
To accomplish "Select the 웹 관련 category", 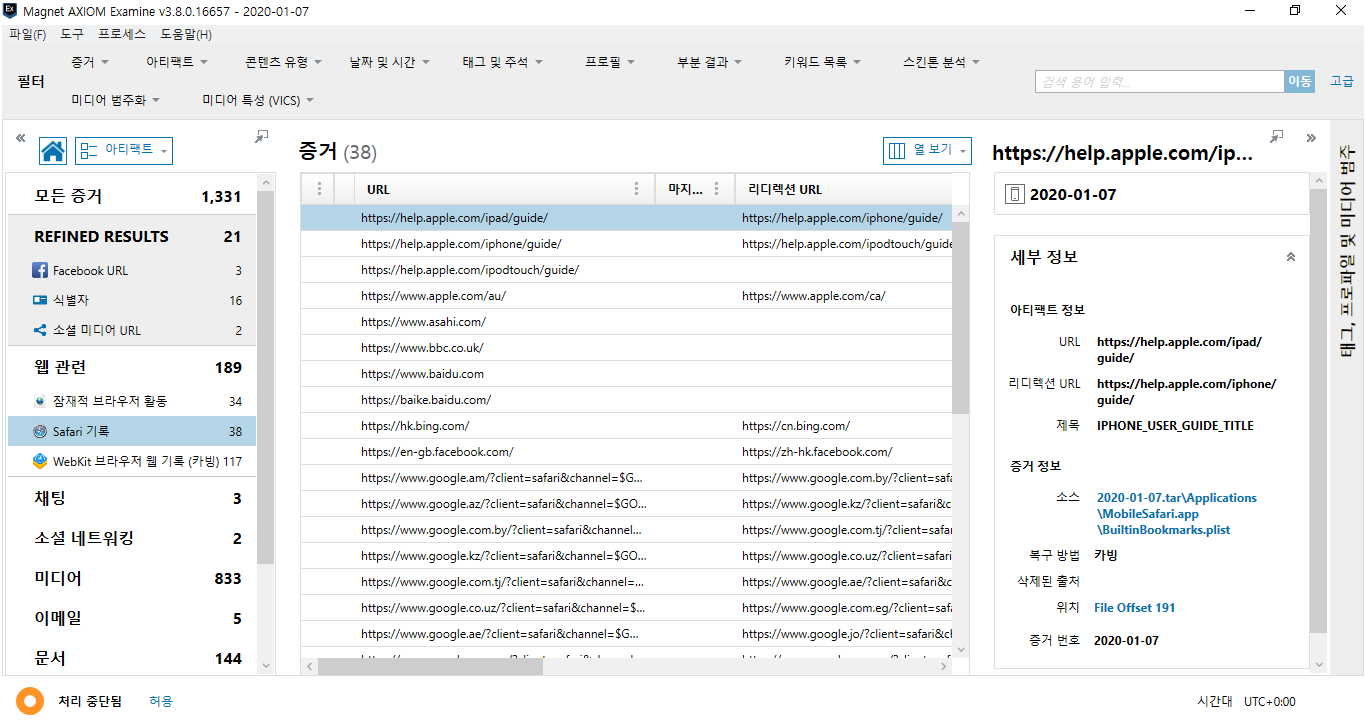I will (x=131, y=367).
